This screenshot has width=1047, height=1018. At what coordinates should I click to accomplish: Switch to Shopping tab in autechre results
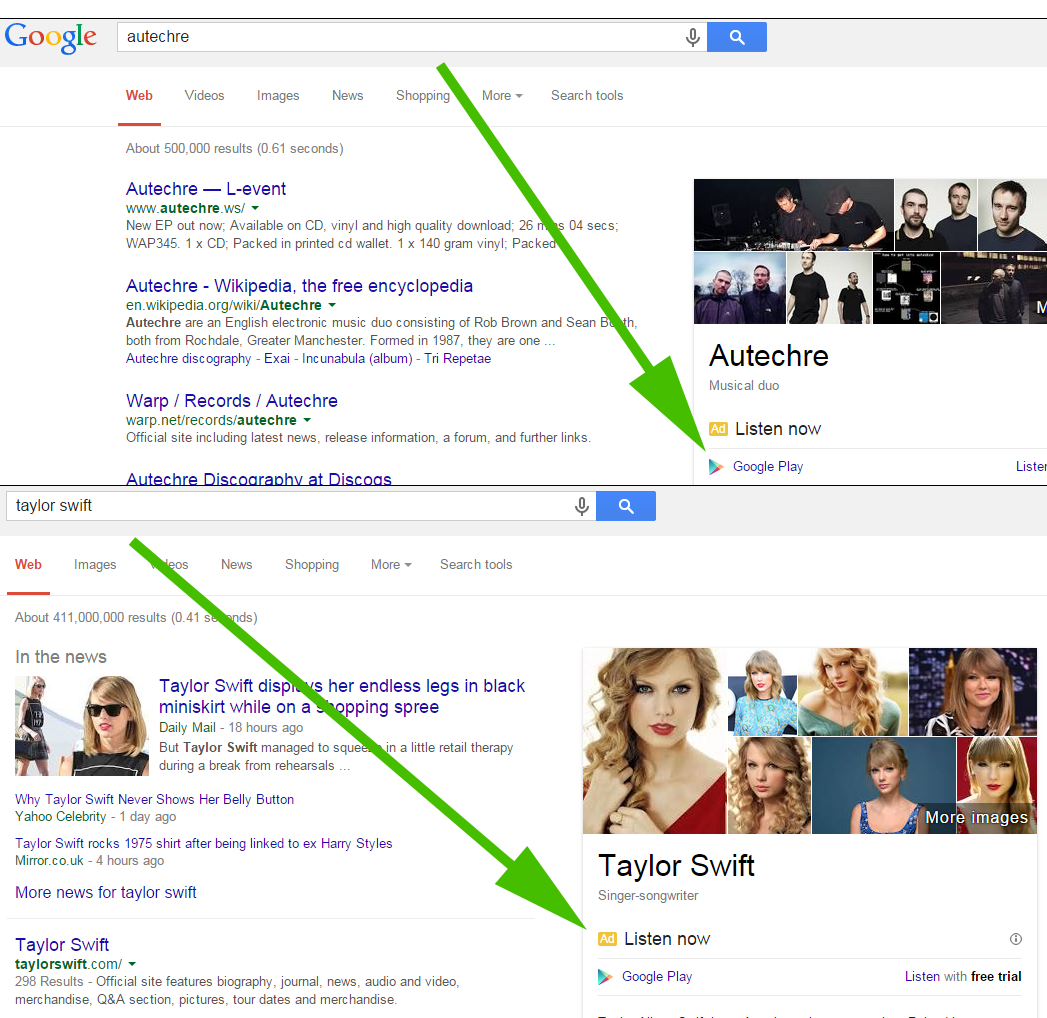pyautogui.click(x=423, y=95)
